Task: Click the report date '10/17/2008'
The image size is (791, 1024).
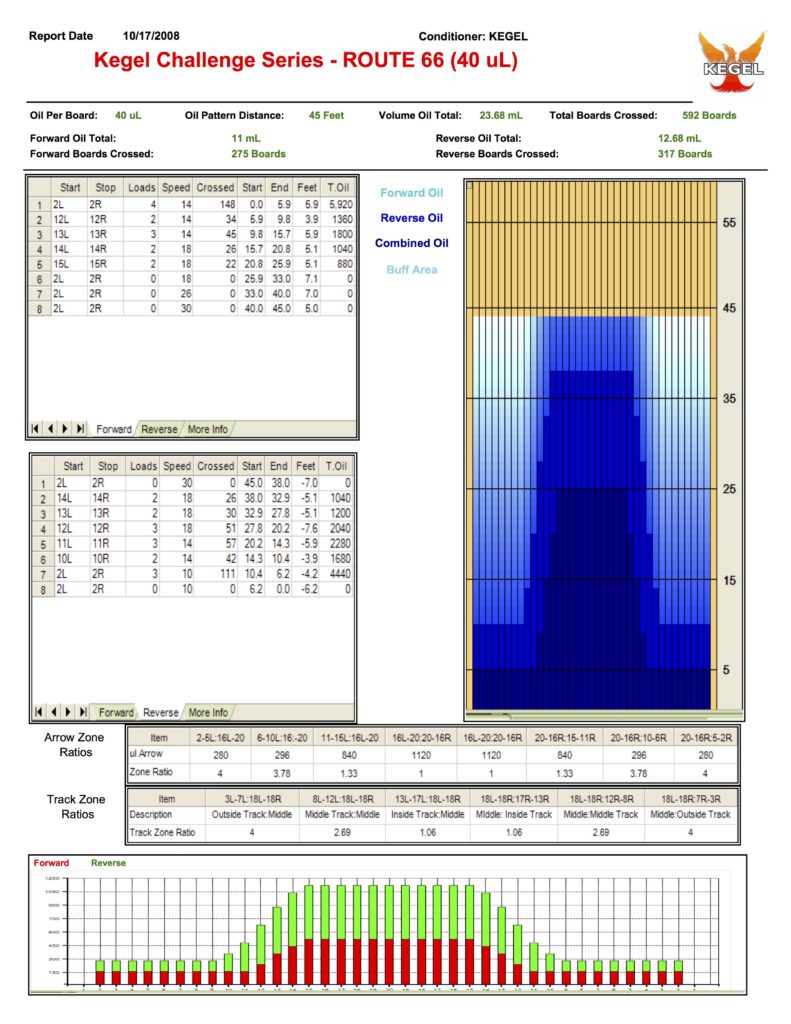Action: 151,36
